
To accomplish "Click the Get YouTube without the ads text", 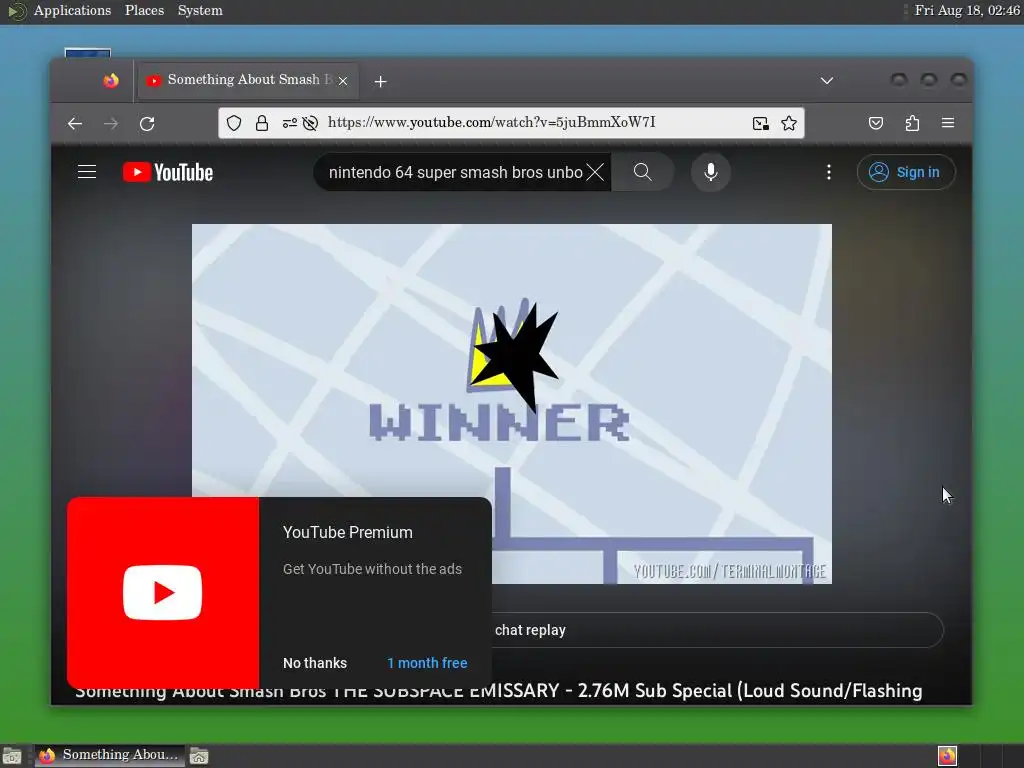I will pyautogui.click(x=372, y=569).
